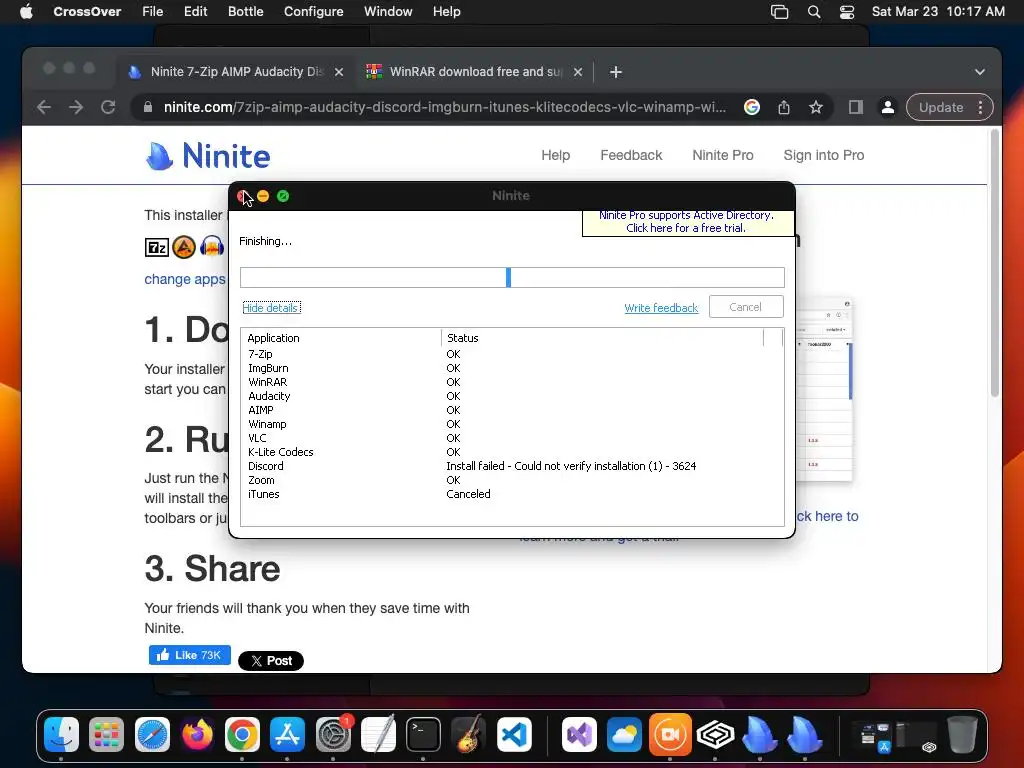Bookmark this page with the star
The width and height of the screenshot is (1024, 768).
tap(816, 107)
